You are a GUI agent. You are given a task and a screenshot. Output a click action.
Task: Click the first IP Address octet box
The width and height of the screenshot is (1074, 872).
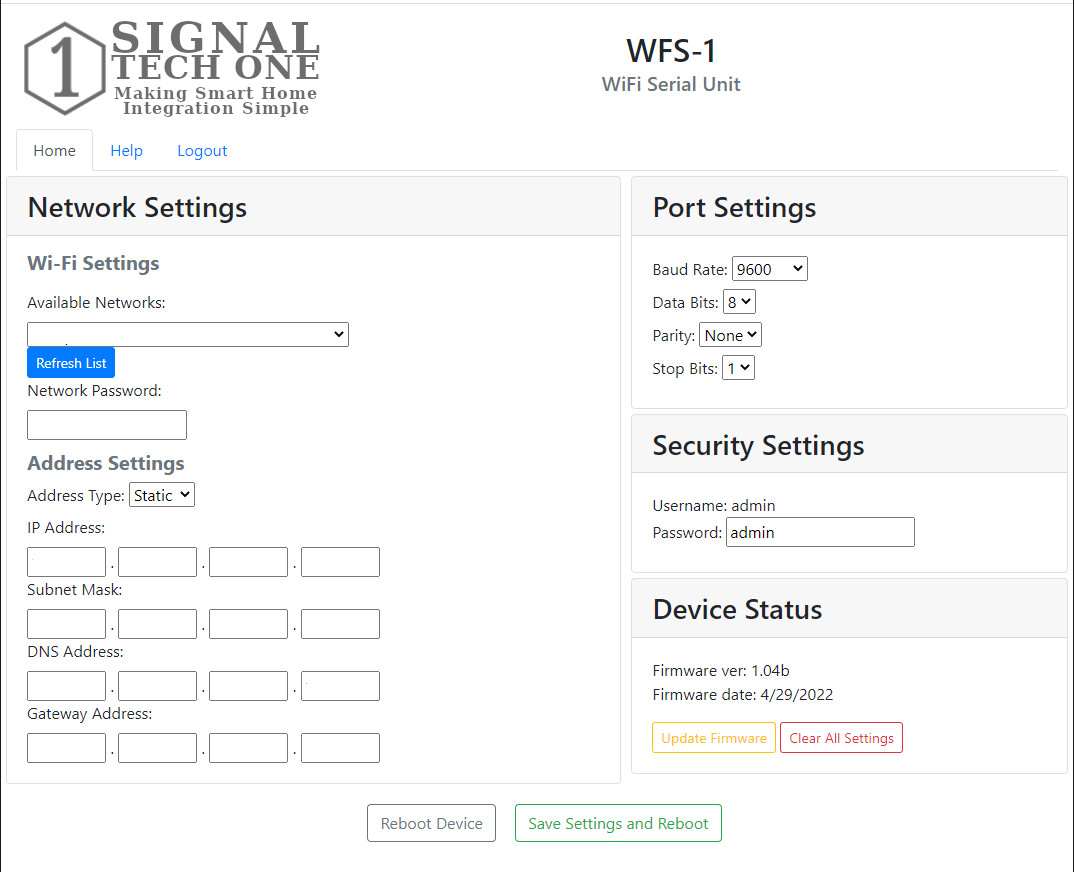coord(66,561)
